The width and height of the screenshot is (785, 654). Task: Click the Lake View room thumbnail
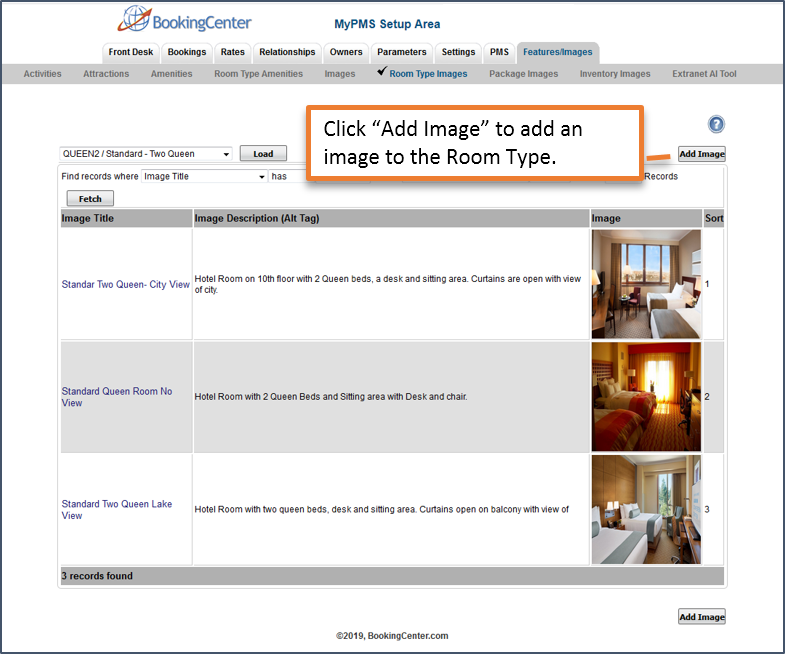(x=646, y=509)
